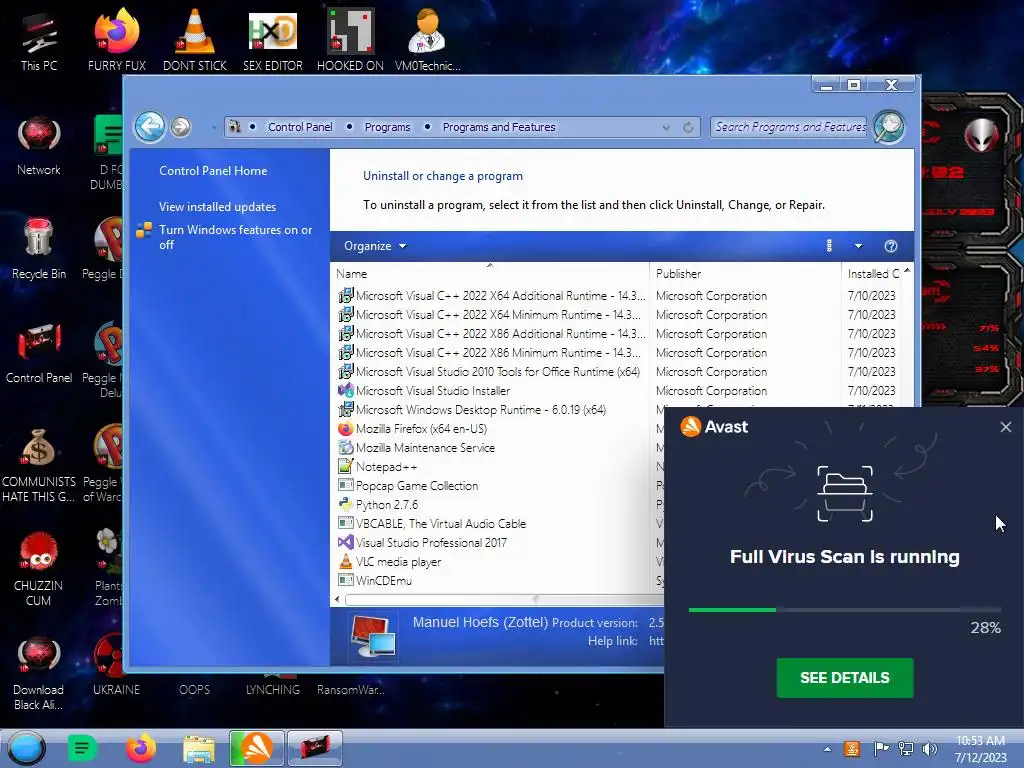This screenshot has height=768, width=1024.
Task: Sort by the Name column header
Action: 490,274
